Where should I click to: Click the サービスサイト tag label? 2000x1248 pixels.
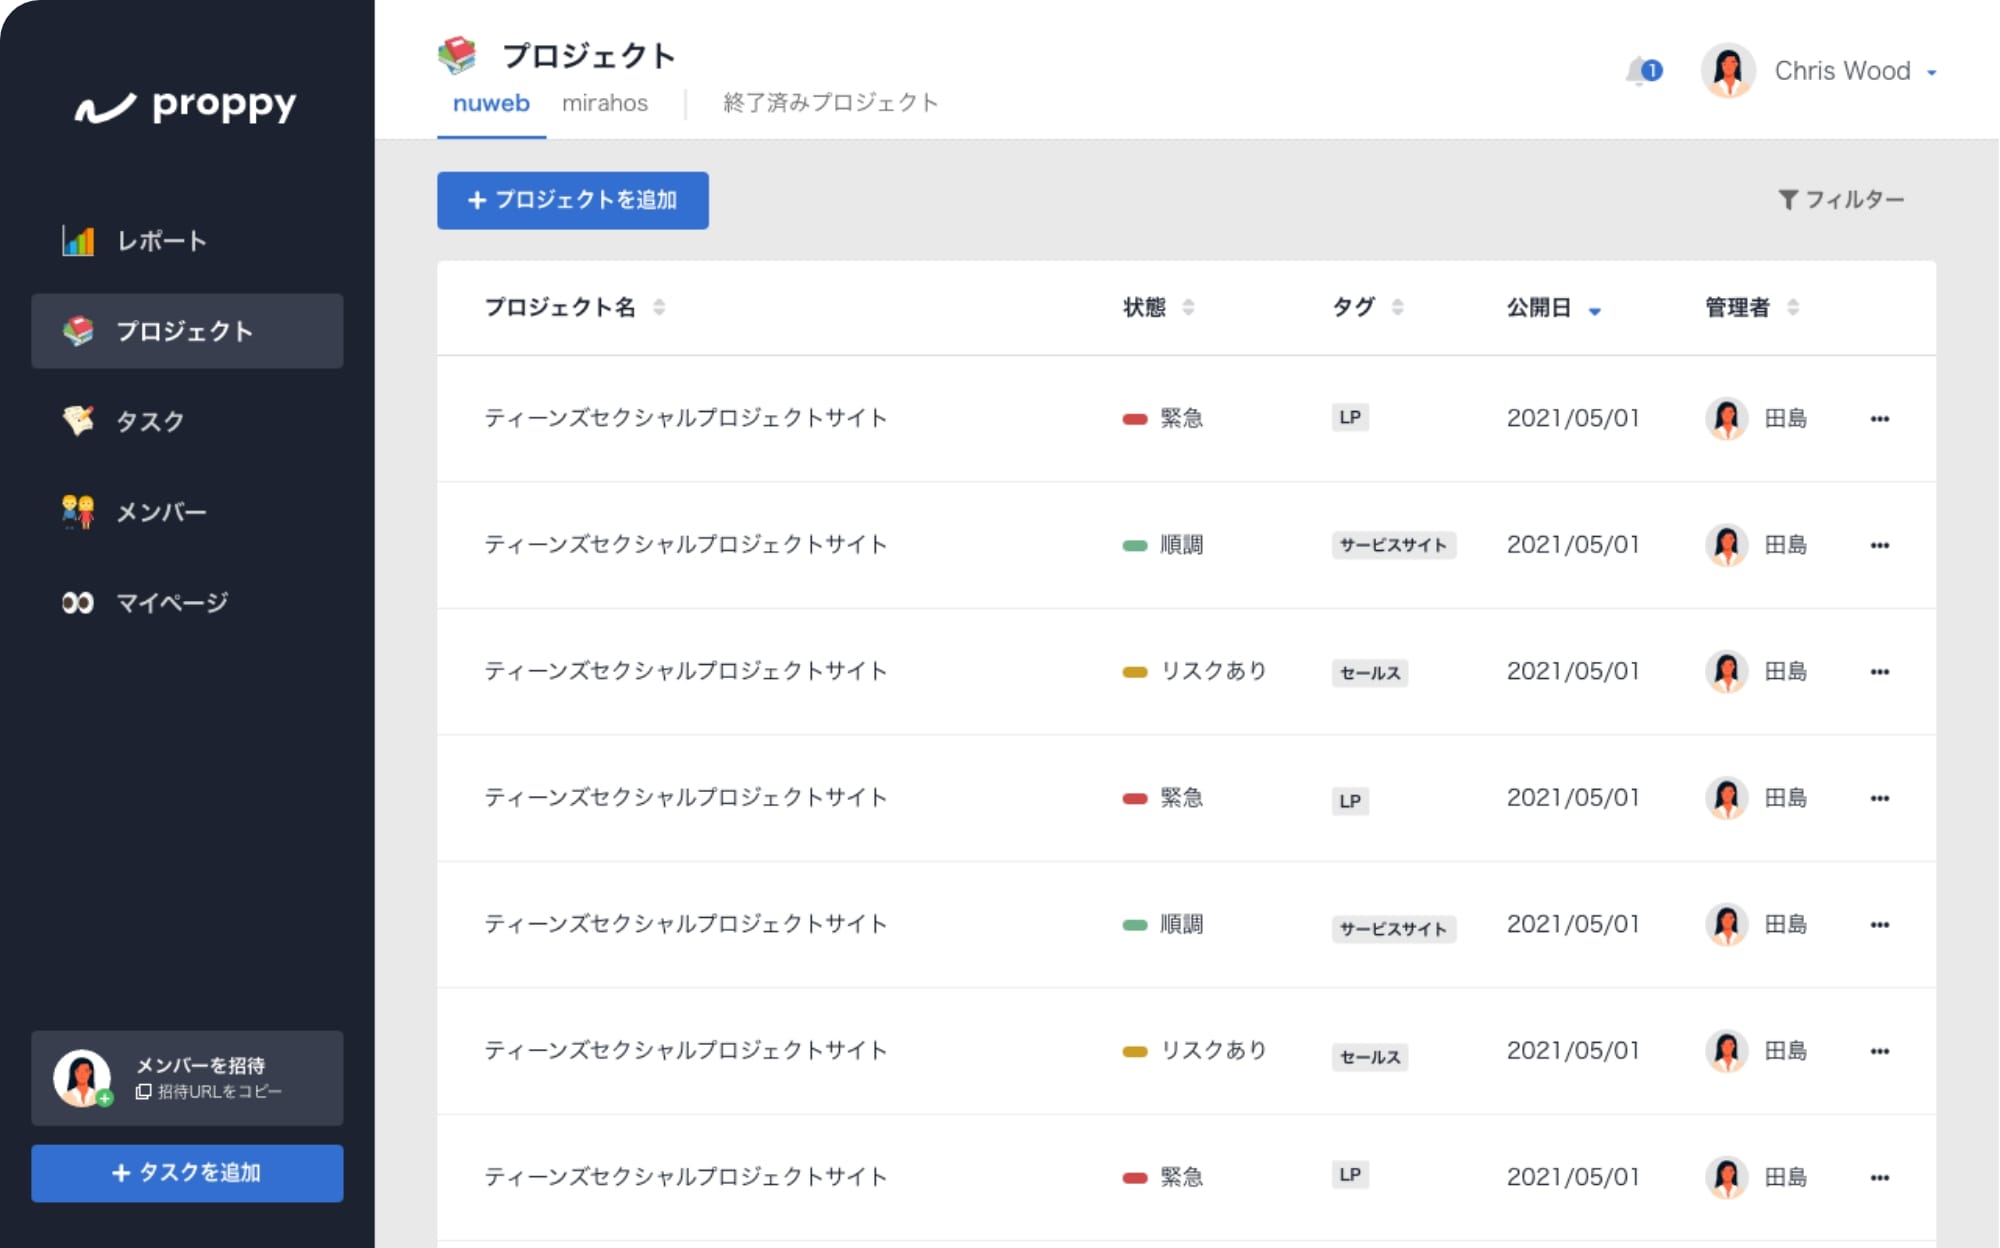click(1393, 545)
